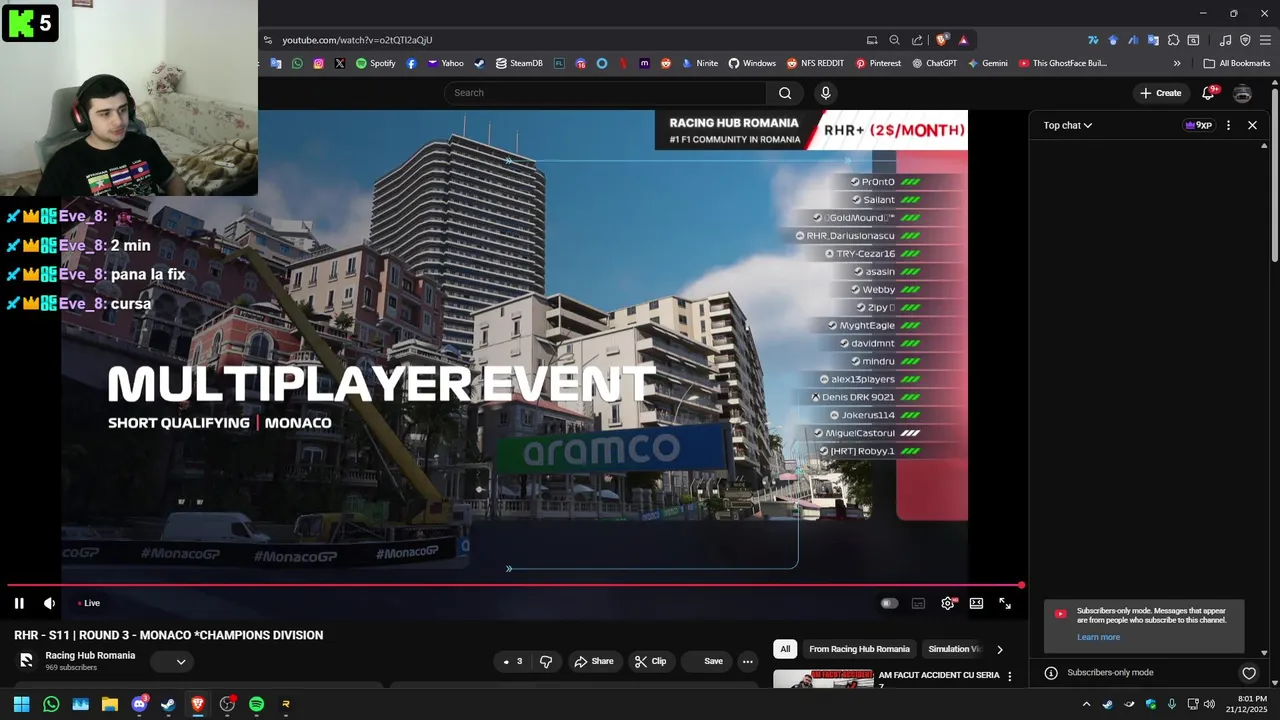Open Racing Hub Romania channel avatar
1280x720 pixels.
tap(26, 661)
